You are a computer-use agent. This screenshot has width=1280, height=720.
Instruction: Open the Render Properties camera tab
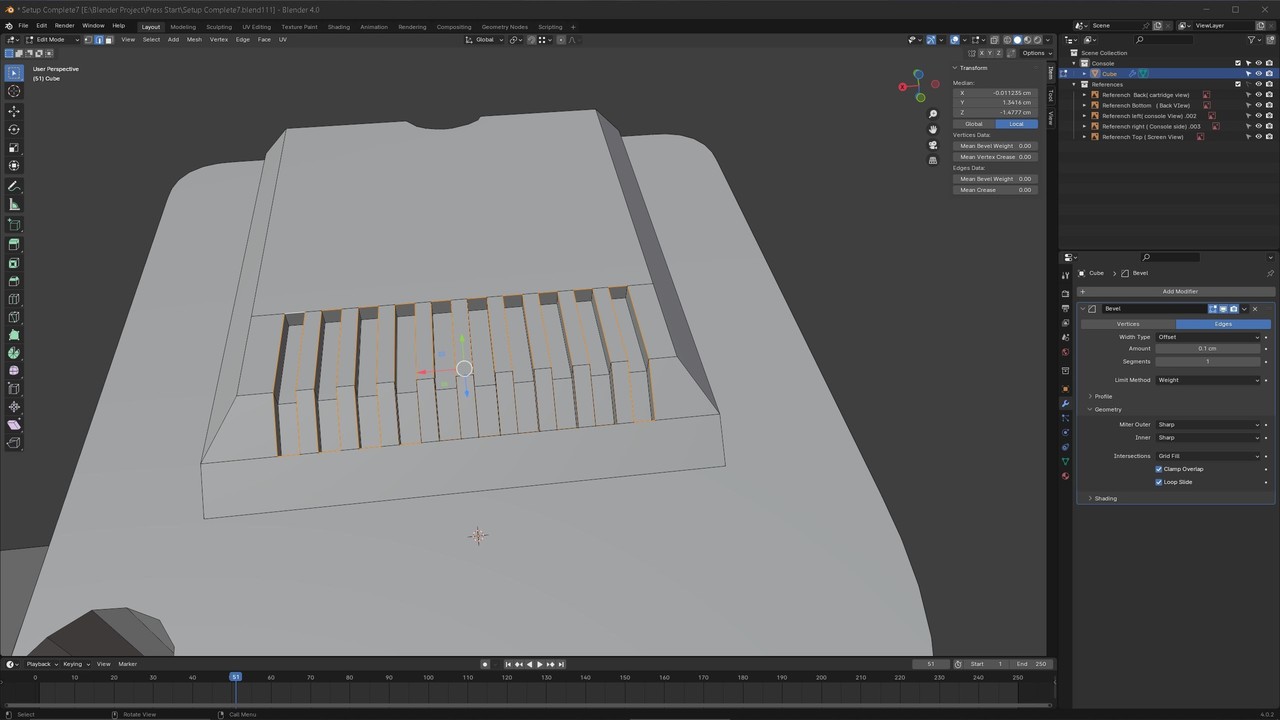pyautogui.click(x=1065, y=293)
